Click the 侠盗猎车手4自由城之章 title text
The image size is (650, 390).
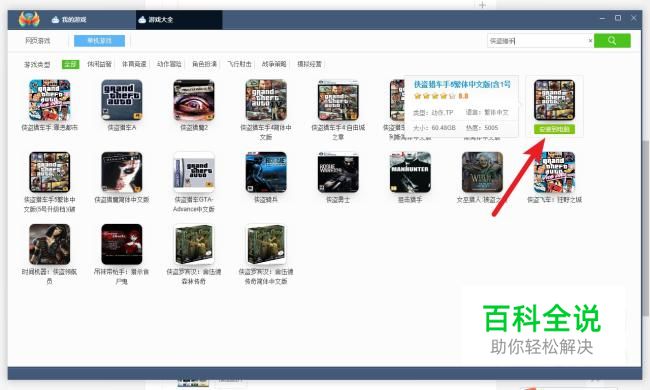coord(338,132)
